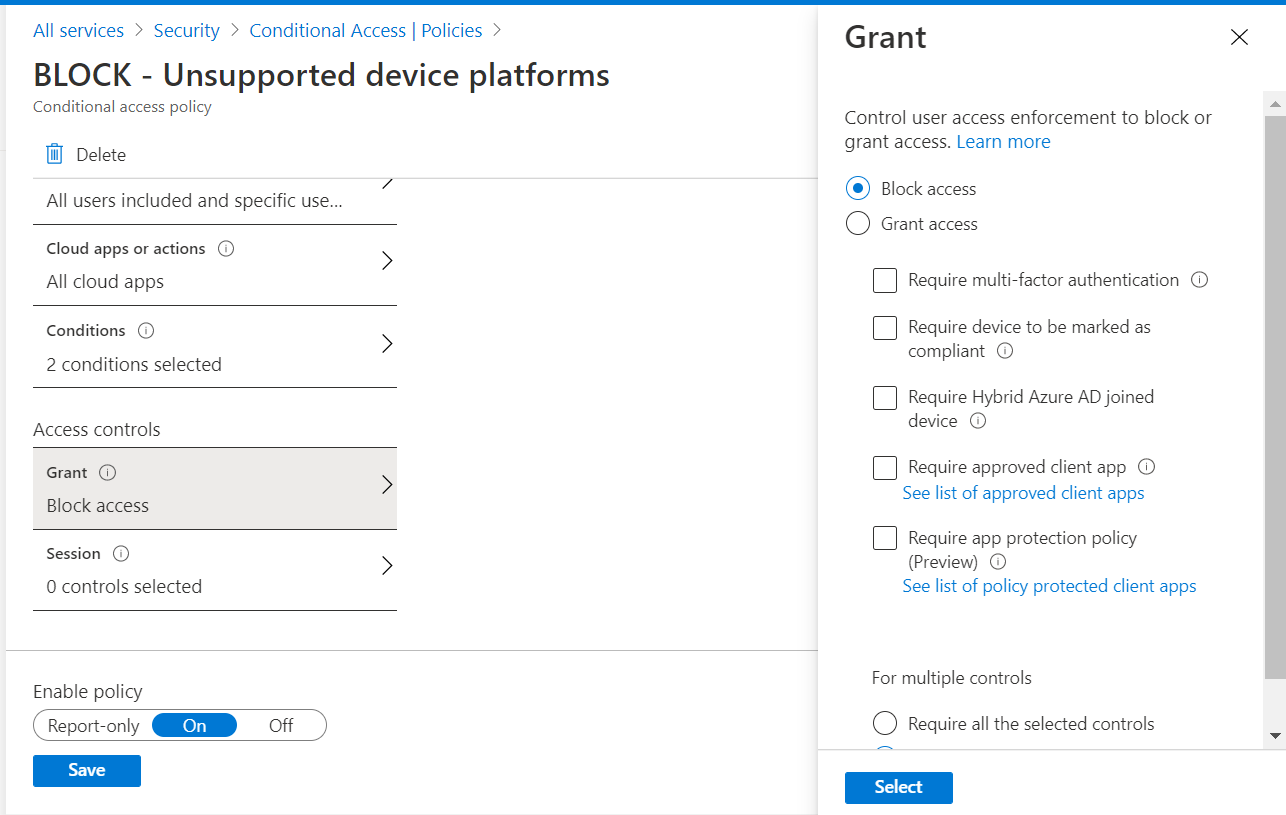Expand the Session row chevron

pos(388,566)
